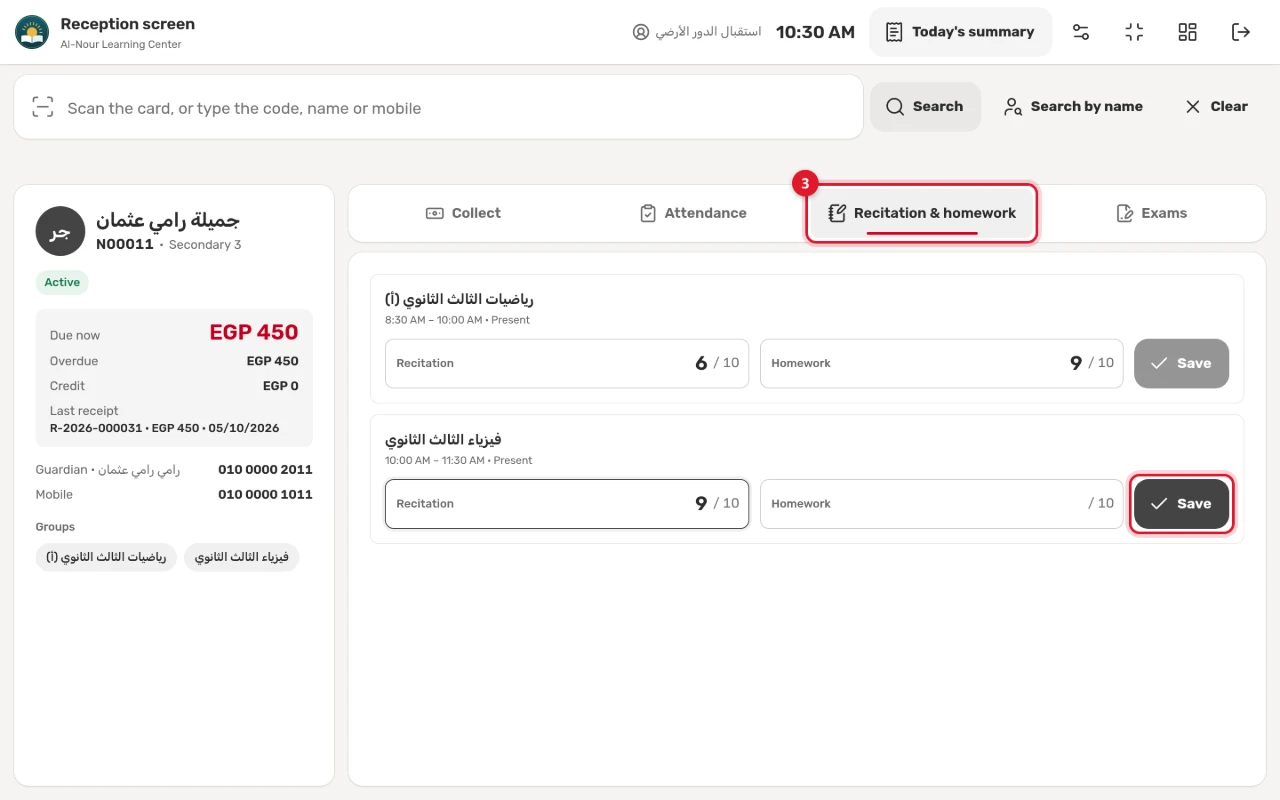Click the last receipt R-2026-000031 line

pos(165,428)
